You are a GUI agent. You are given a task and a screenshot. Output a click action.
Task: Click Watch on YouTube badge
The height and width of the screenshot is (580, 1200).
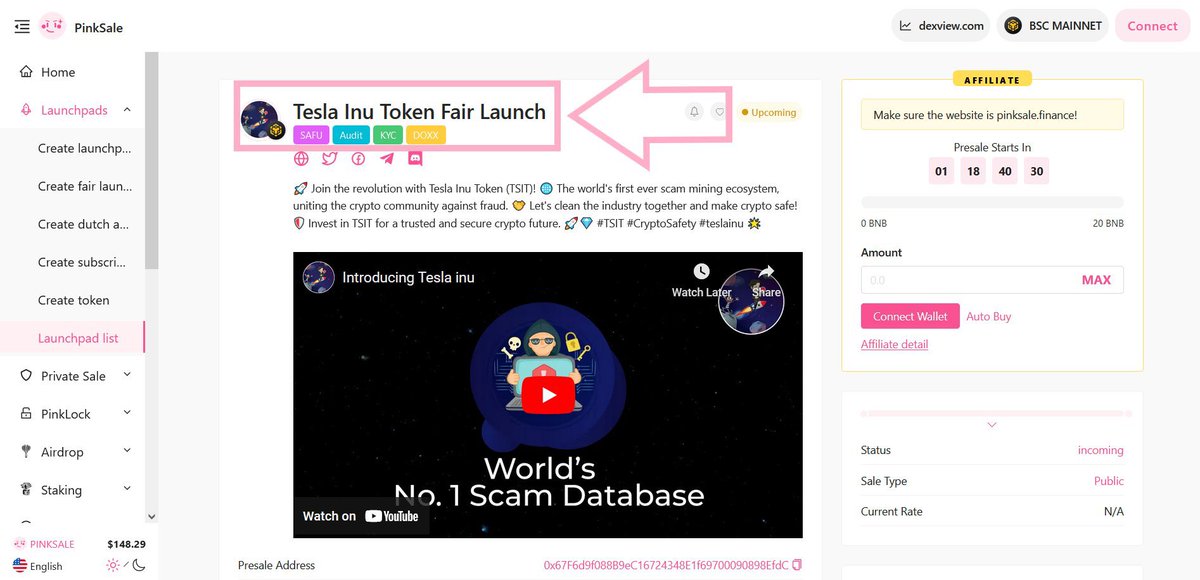(361, 516)
